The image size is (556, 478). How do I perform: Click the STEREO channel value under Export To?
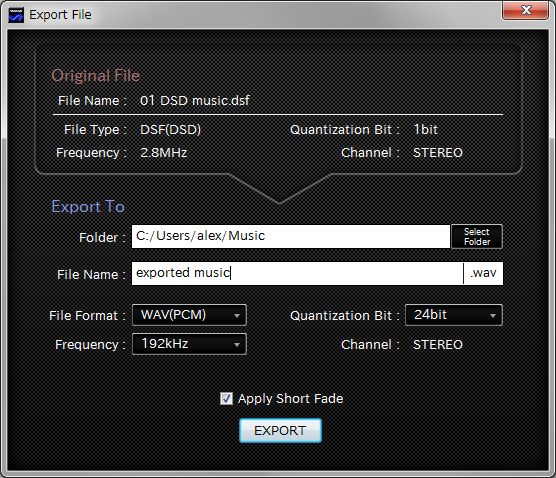[438, 345]
